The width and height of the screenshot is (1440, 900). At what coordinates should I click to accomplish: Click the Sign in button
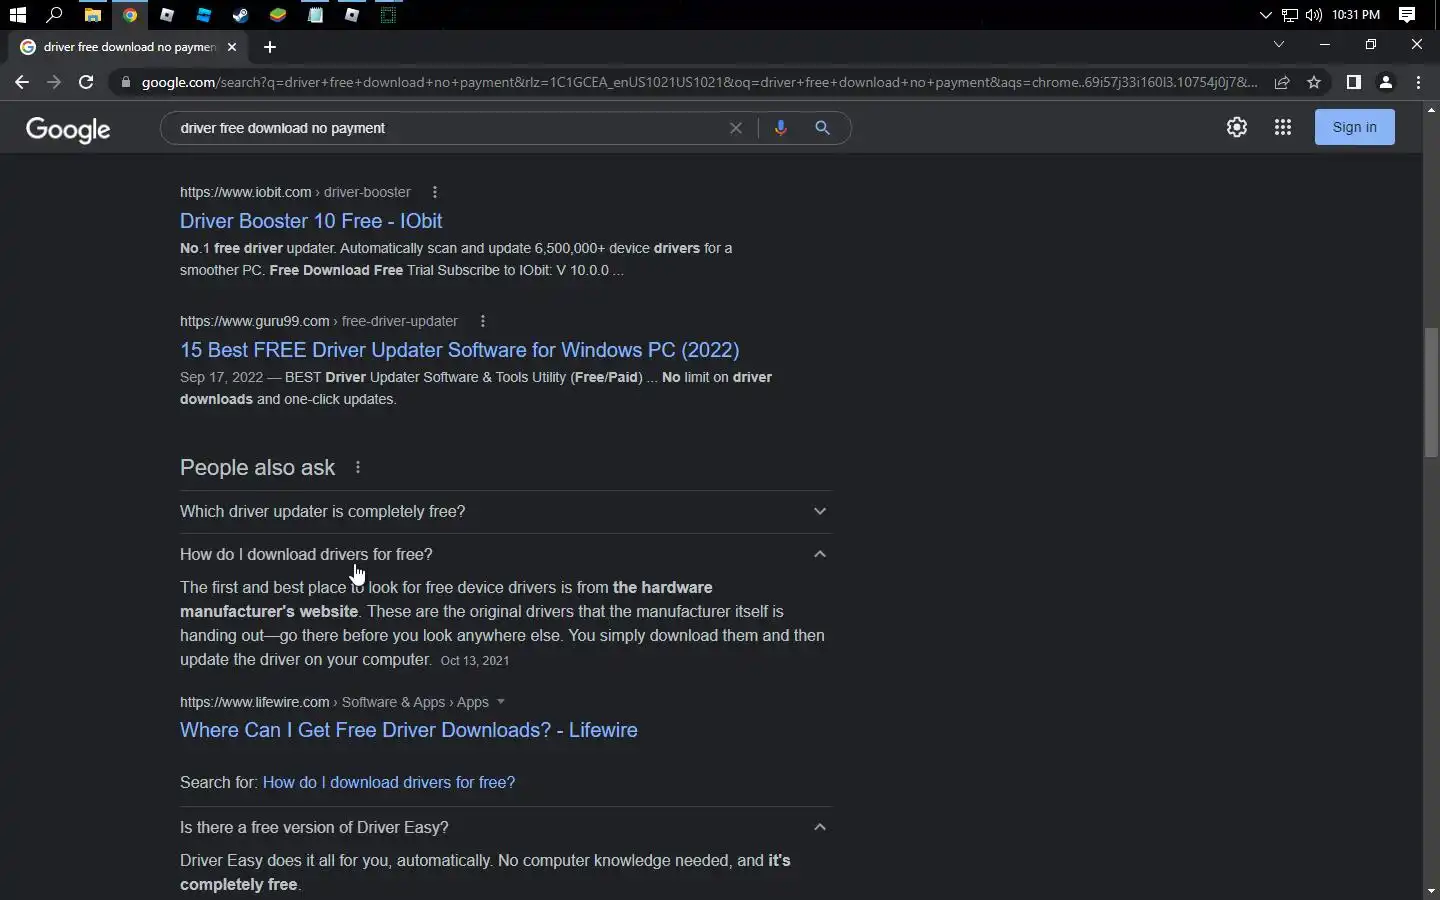pyautogui.click(x=1354, y=127)
